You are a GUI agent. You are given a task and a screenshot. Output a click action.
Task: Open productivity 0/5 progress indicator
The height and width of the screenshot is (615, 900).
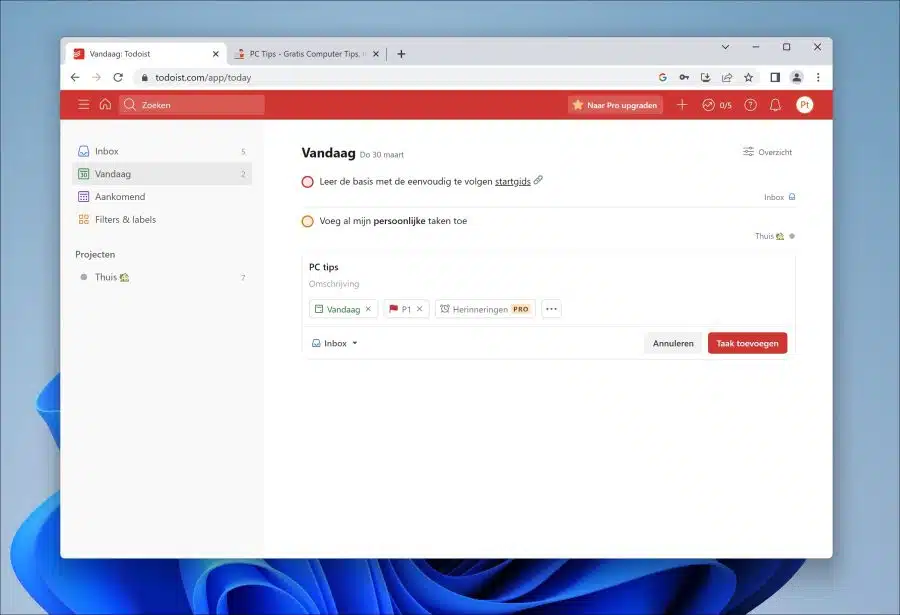pyautogui.click(x=717, y=105)
